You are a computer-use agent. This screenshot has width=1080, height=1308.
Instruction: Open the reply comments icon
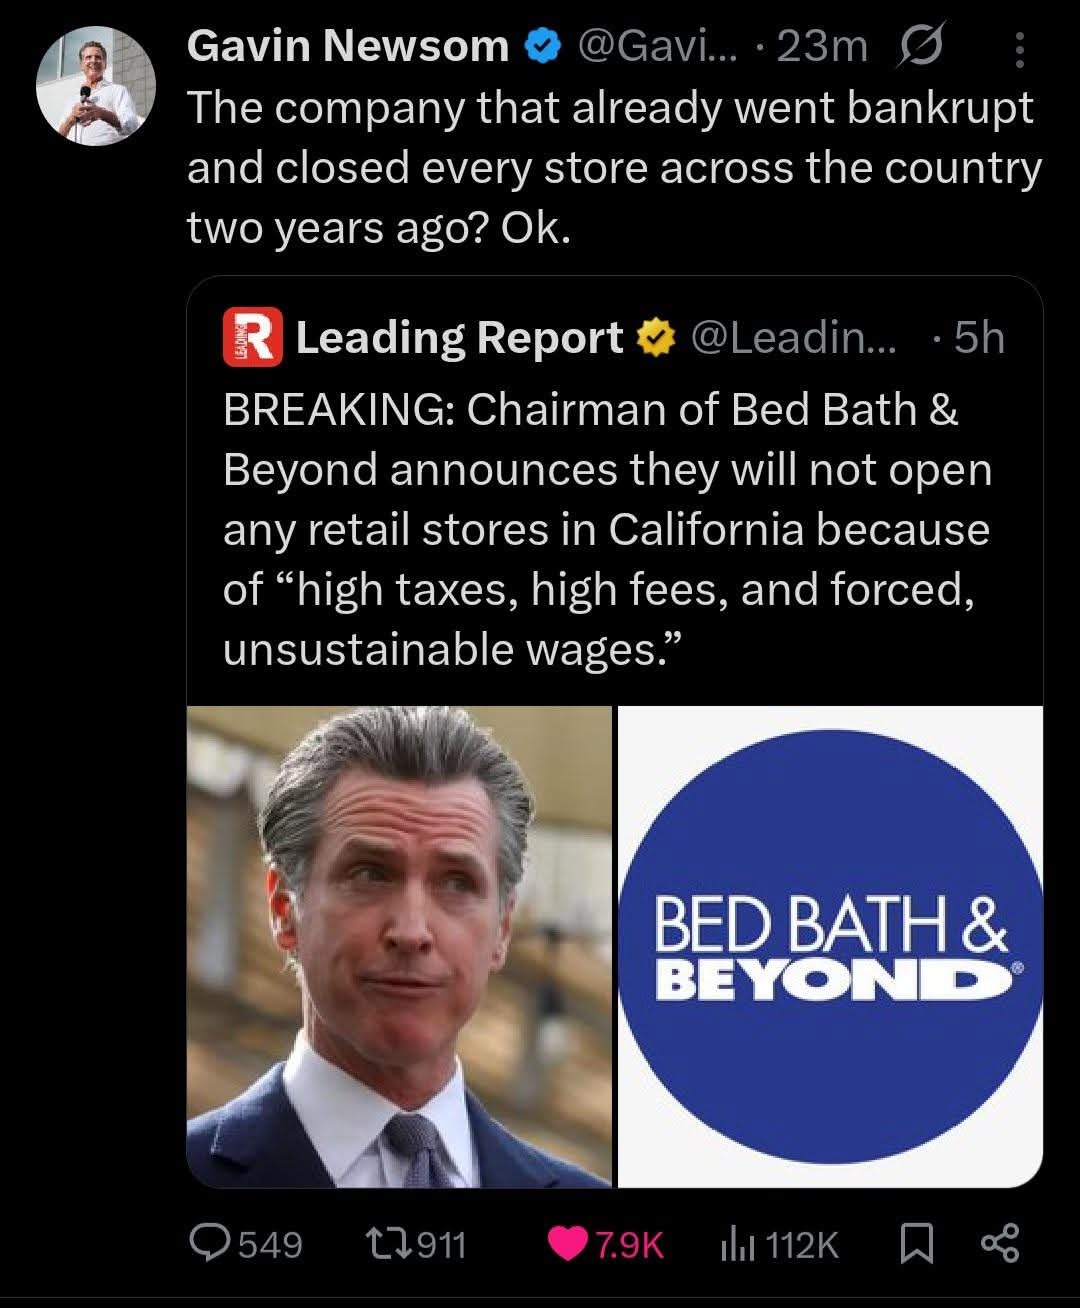click(x=209, y=1243)
